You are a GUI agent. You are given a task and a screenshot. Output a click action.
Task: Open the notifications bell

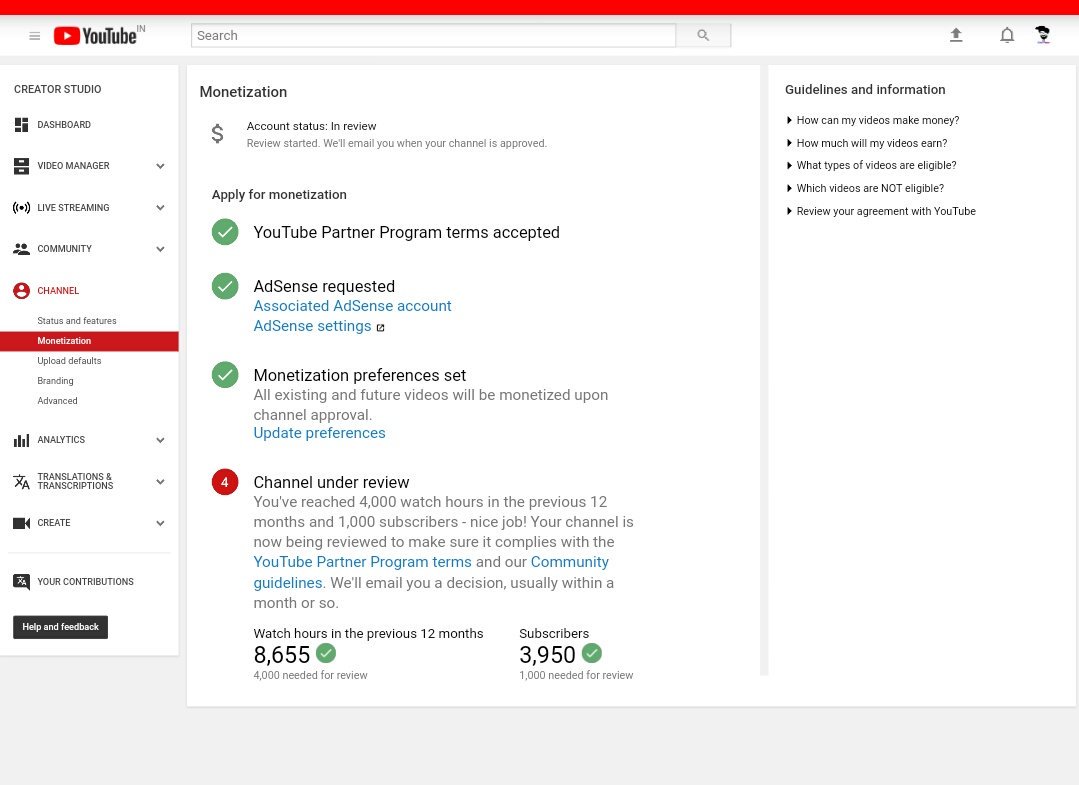1007,35
